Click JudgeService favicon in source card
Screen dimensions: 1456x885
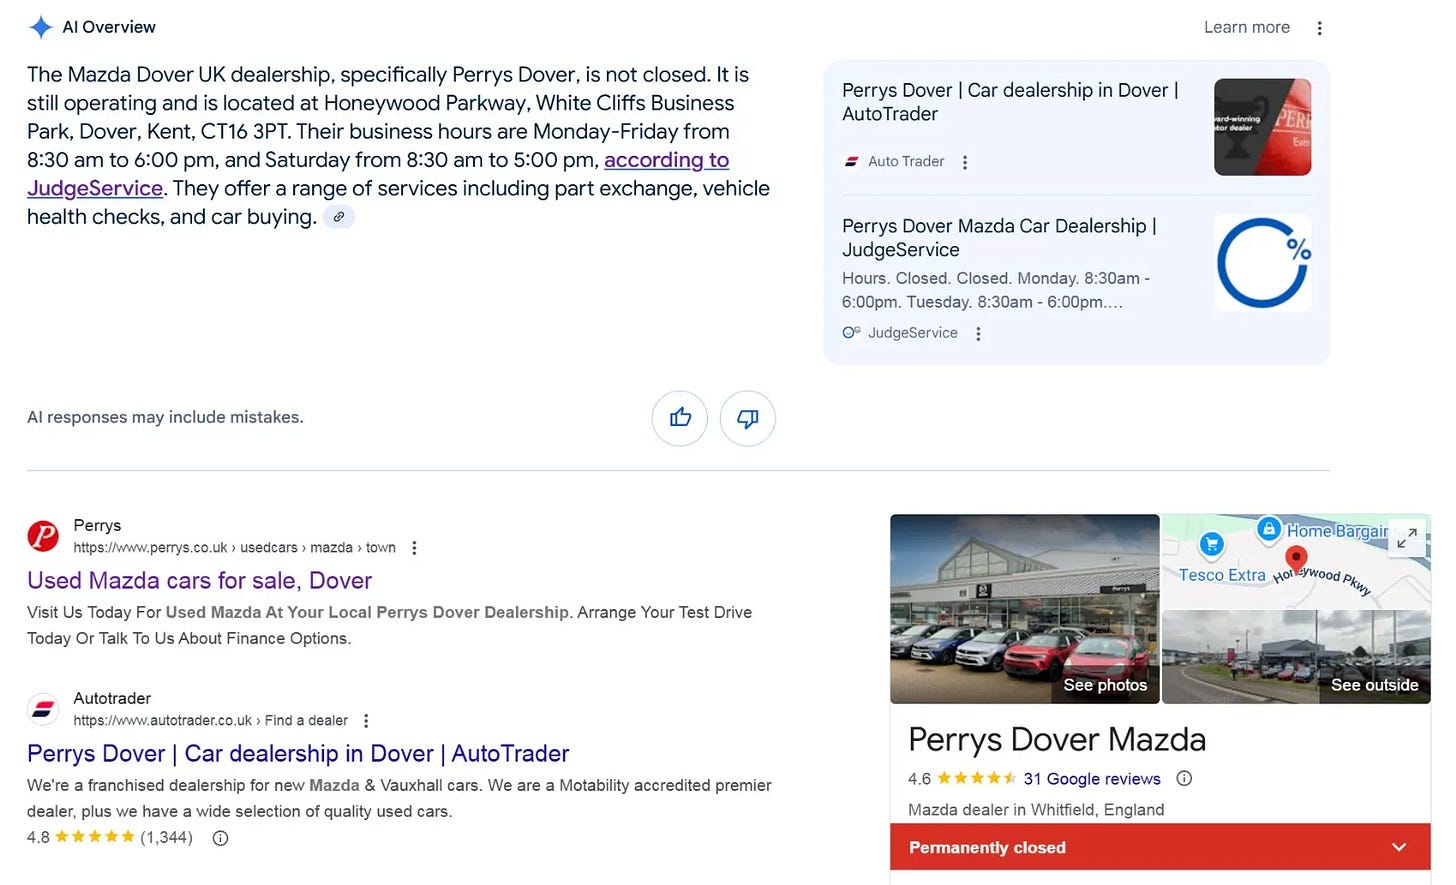(851, 333)
